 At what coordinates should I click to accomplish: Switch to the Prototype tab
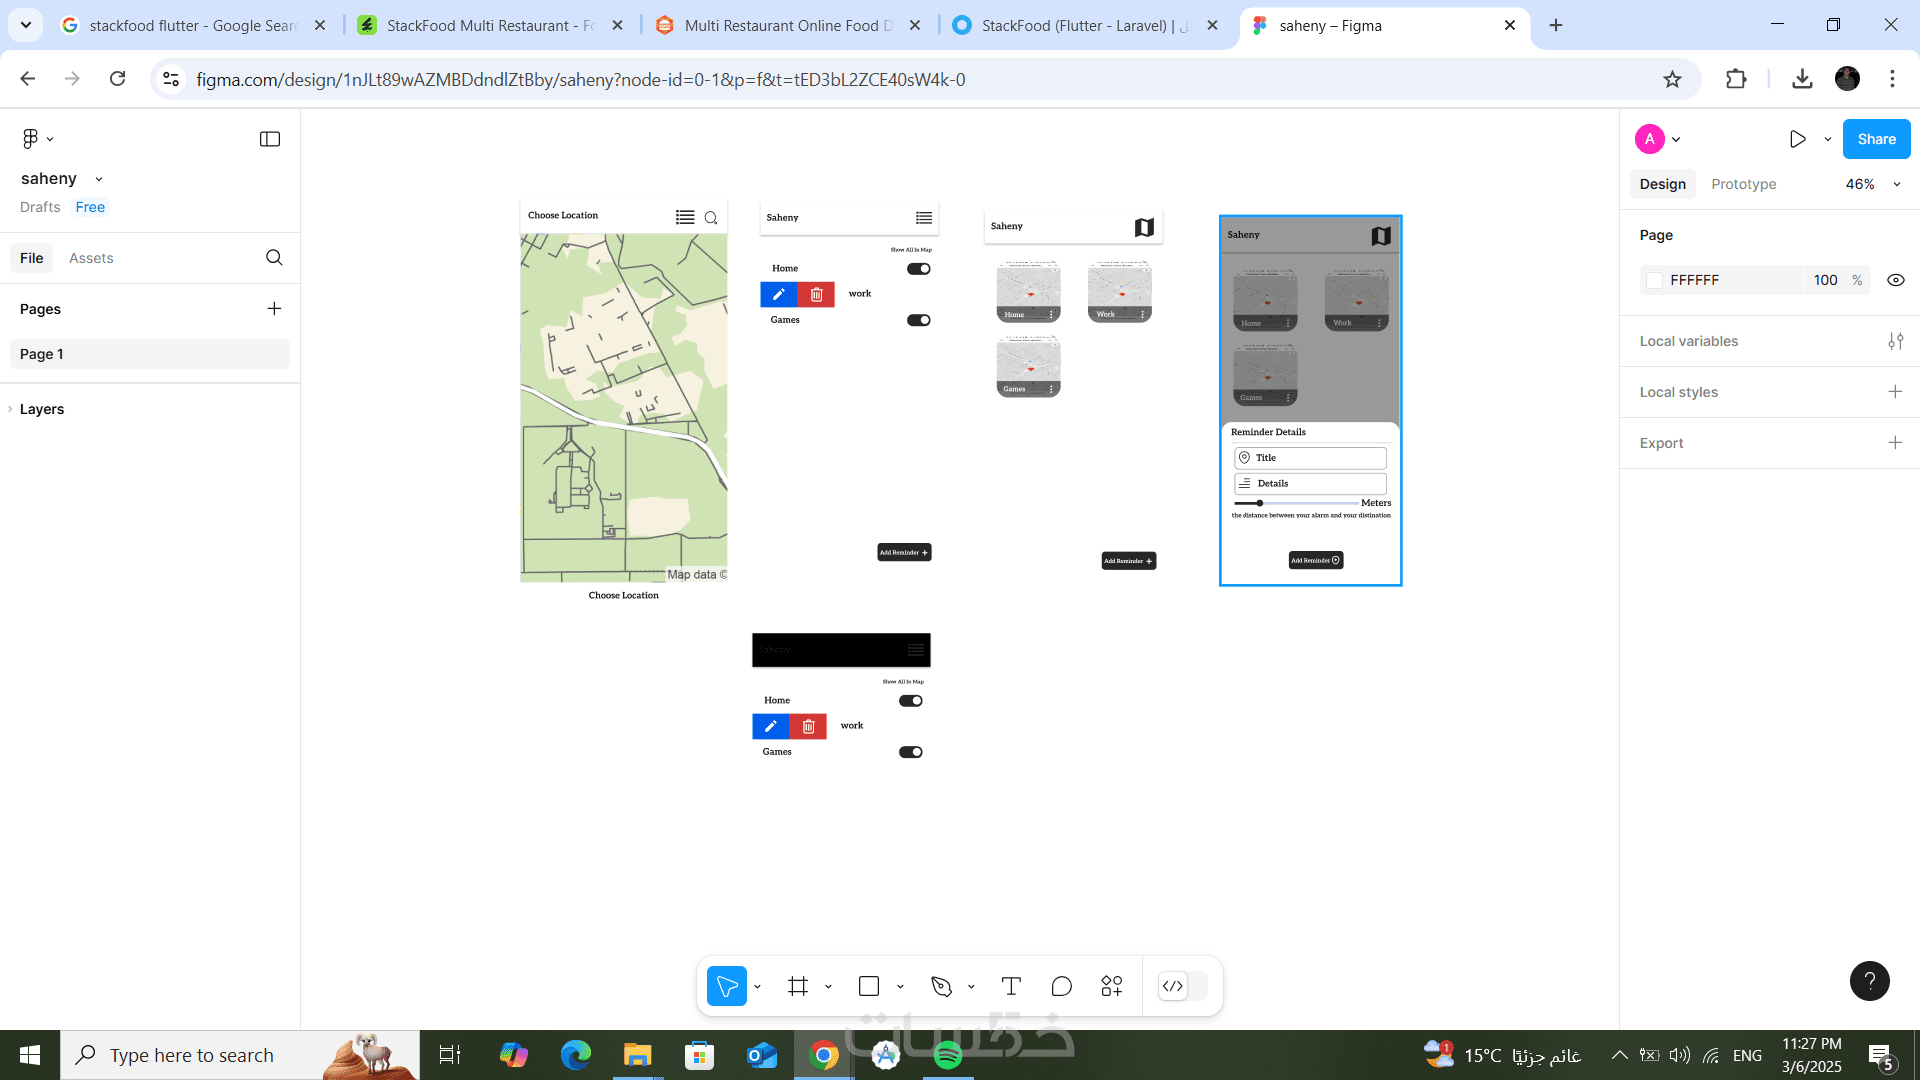pos(1743,184)
